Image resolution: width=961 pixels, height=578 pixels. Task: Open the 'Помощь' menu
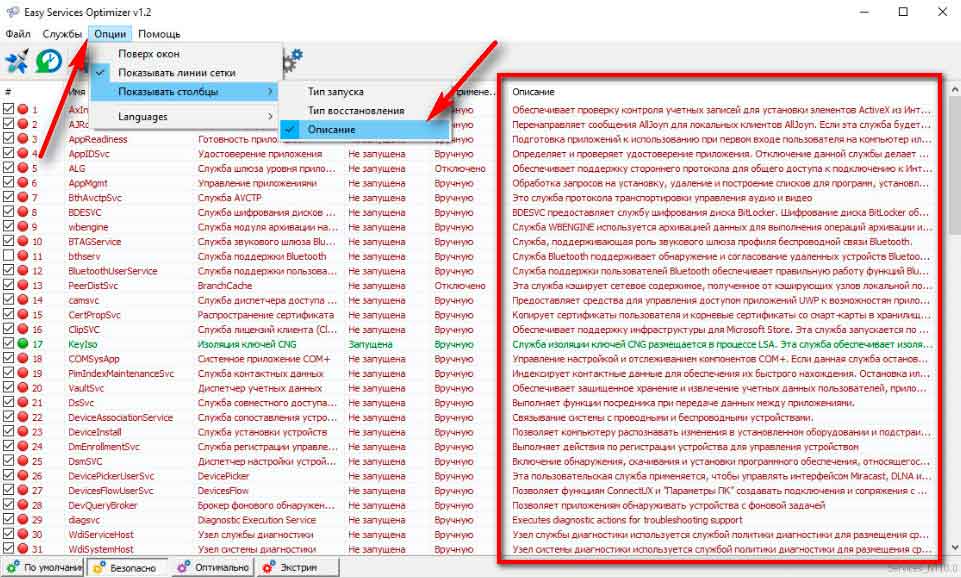[159, 33]
